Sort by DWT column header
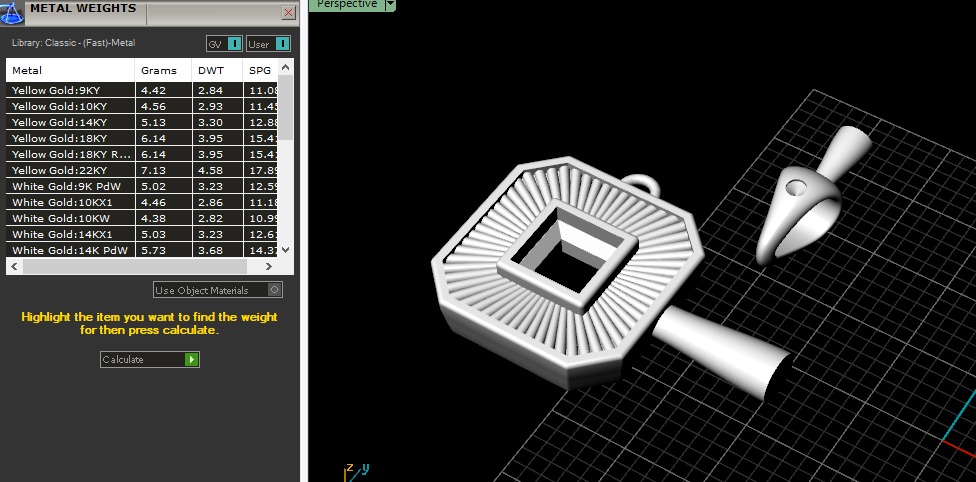Image resolution: width=976 pixels, height=482 pixels. [217, 70]
